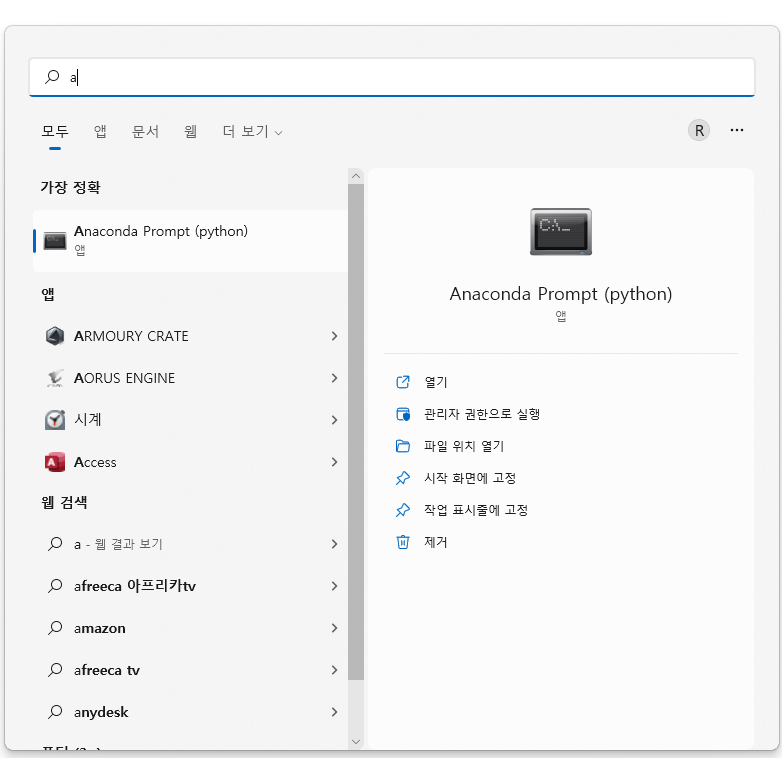This screenshot has width=782, height=758.
Task: Click in the search input field
Action: point(391,77)
